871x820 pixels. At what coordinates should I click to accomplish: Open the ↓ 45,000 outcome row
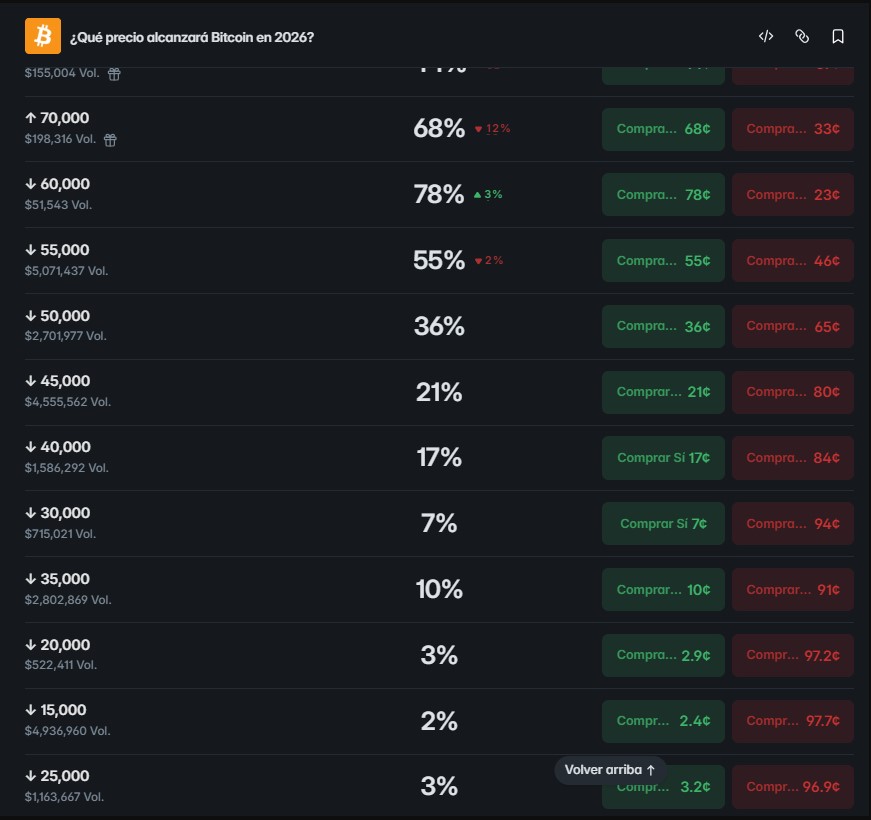[439, 392]
